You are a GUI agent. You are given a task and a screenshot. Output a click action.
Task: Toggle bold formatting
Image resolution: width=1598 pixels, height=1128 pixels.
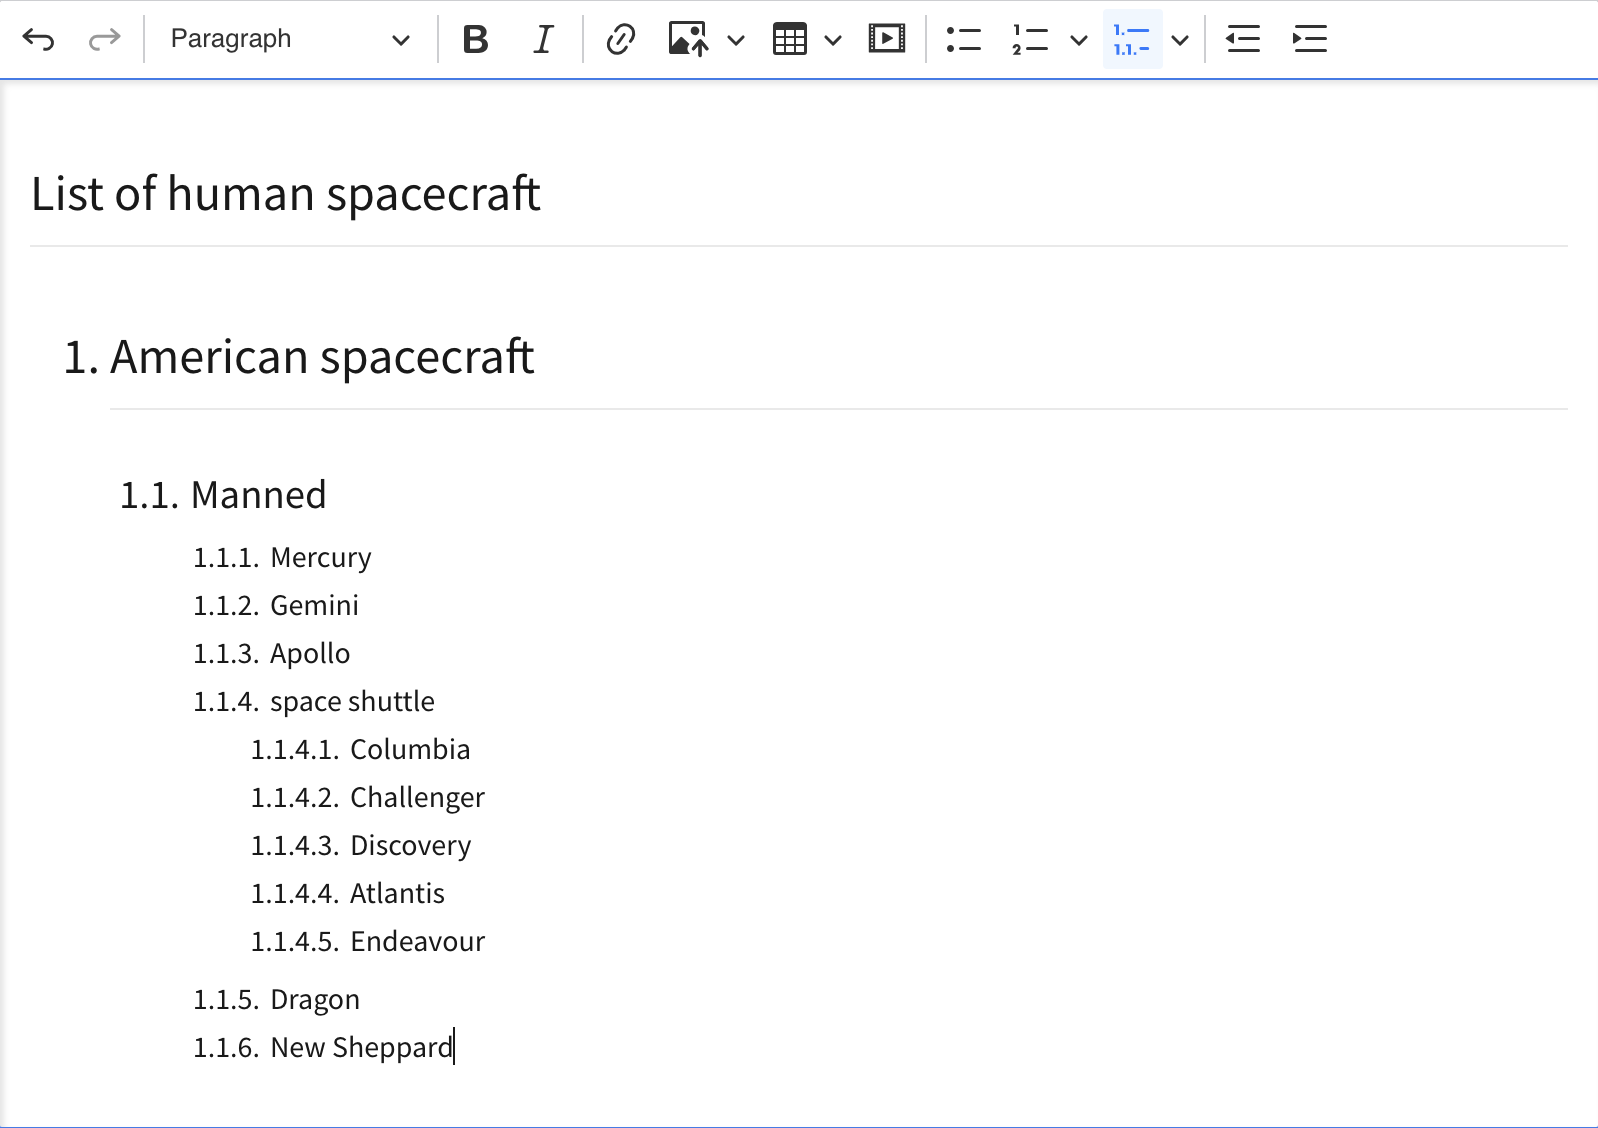pos(476,39)
